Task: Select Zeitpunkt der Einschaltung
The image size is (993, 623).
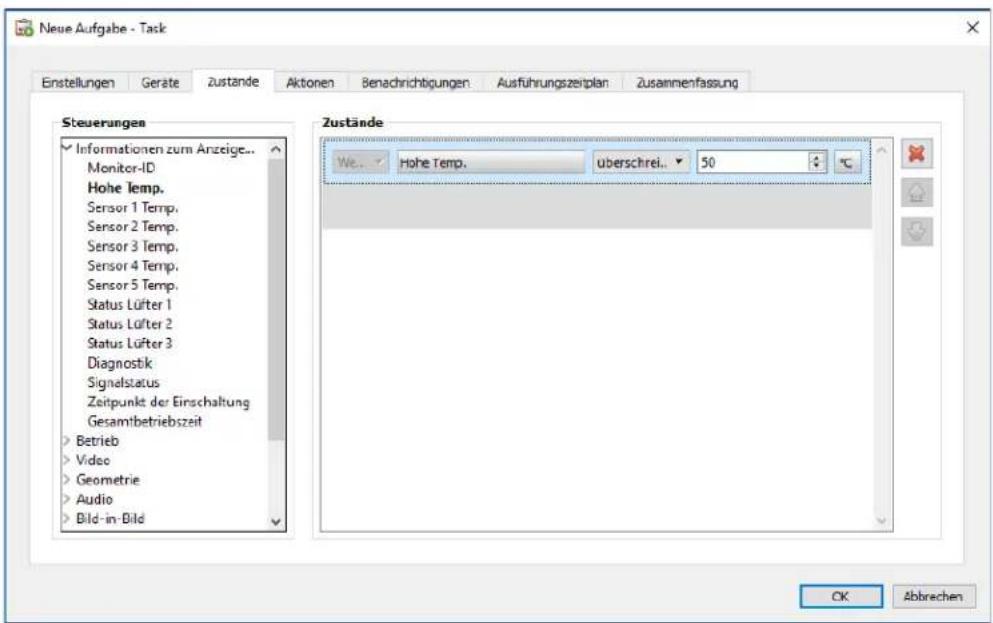Action: click(x=168, y=402)
